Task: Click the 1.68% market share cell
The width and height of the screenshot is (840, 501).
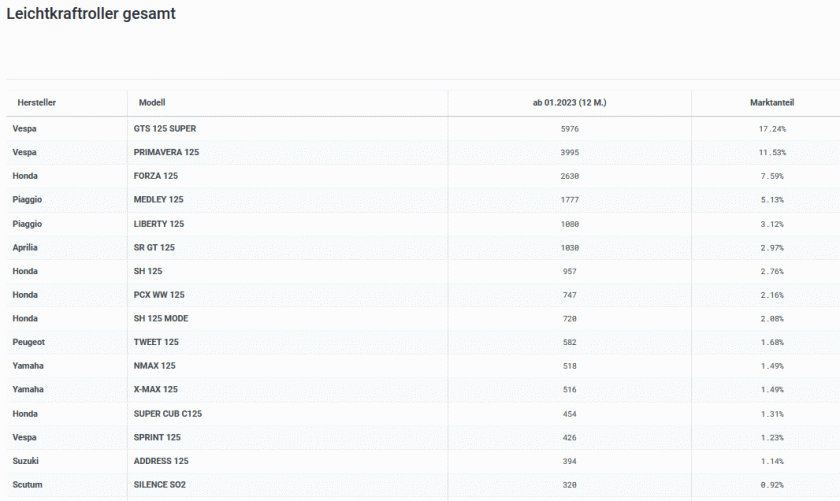Action: click(772, 342)
